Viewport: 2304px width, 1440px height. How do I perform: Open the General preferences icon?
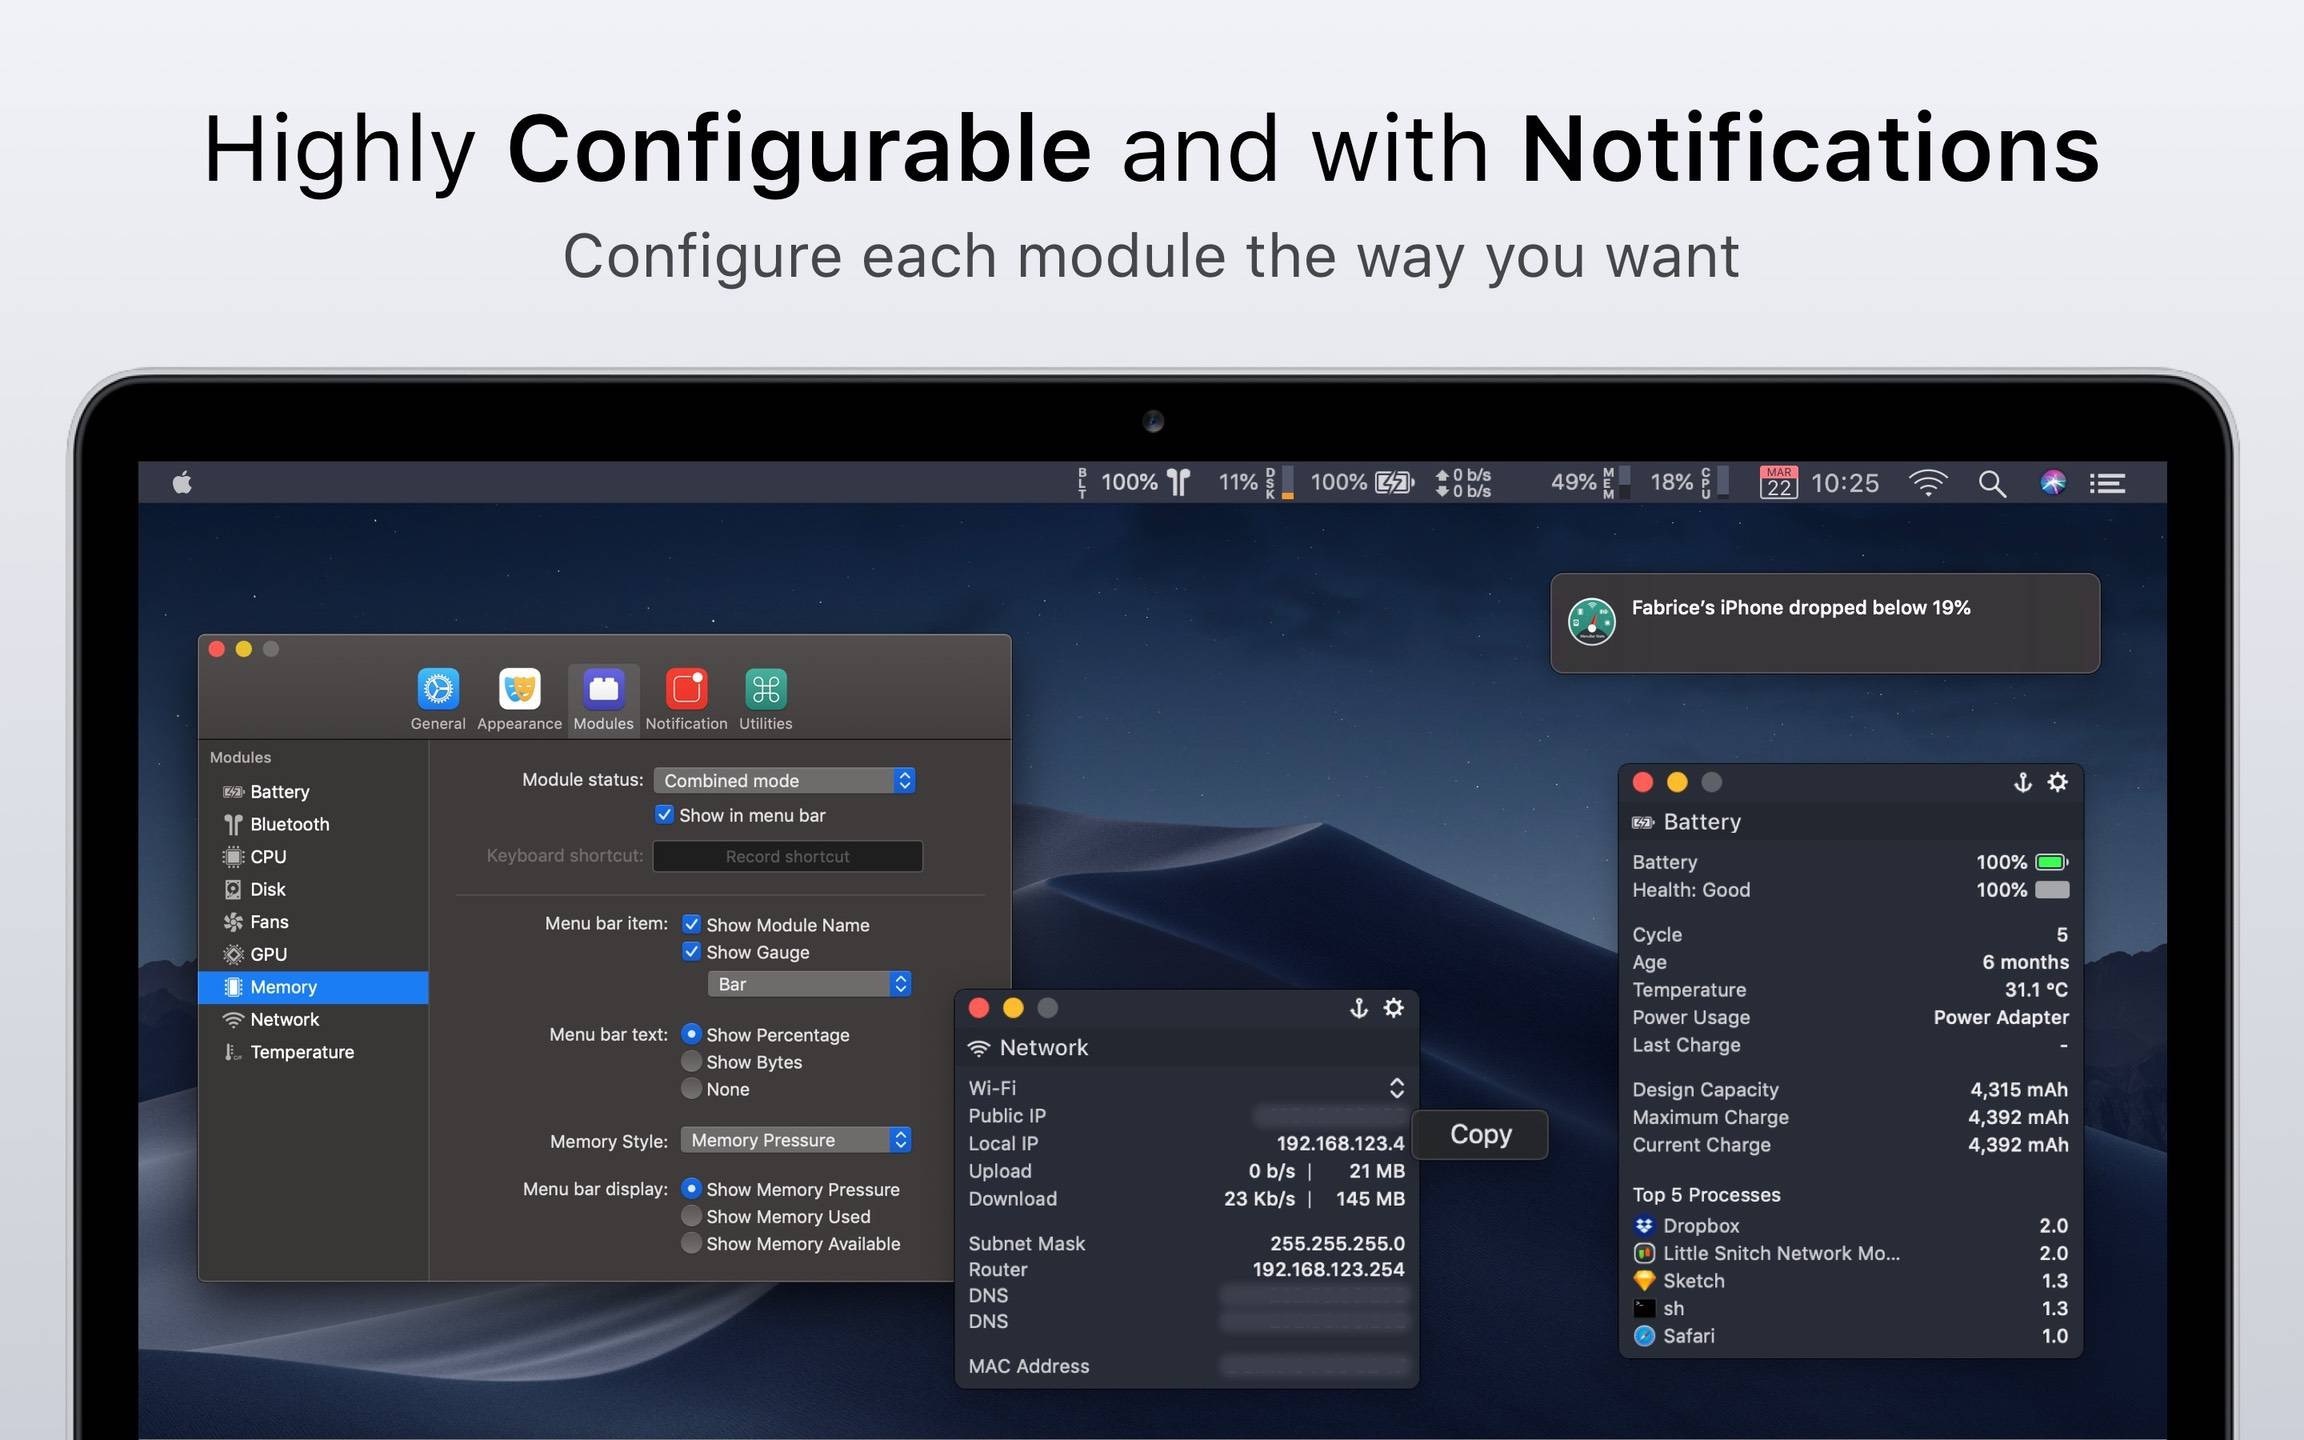click(438, 690)
